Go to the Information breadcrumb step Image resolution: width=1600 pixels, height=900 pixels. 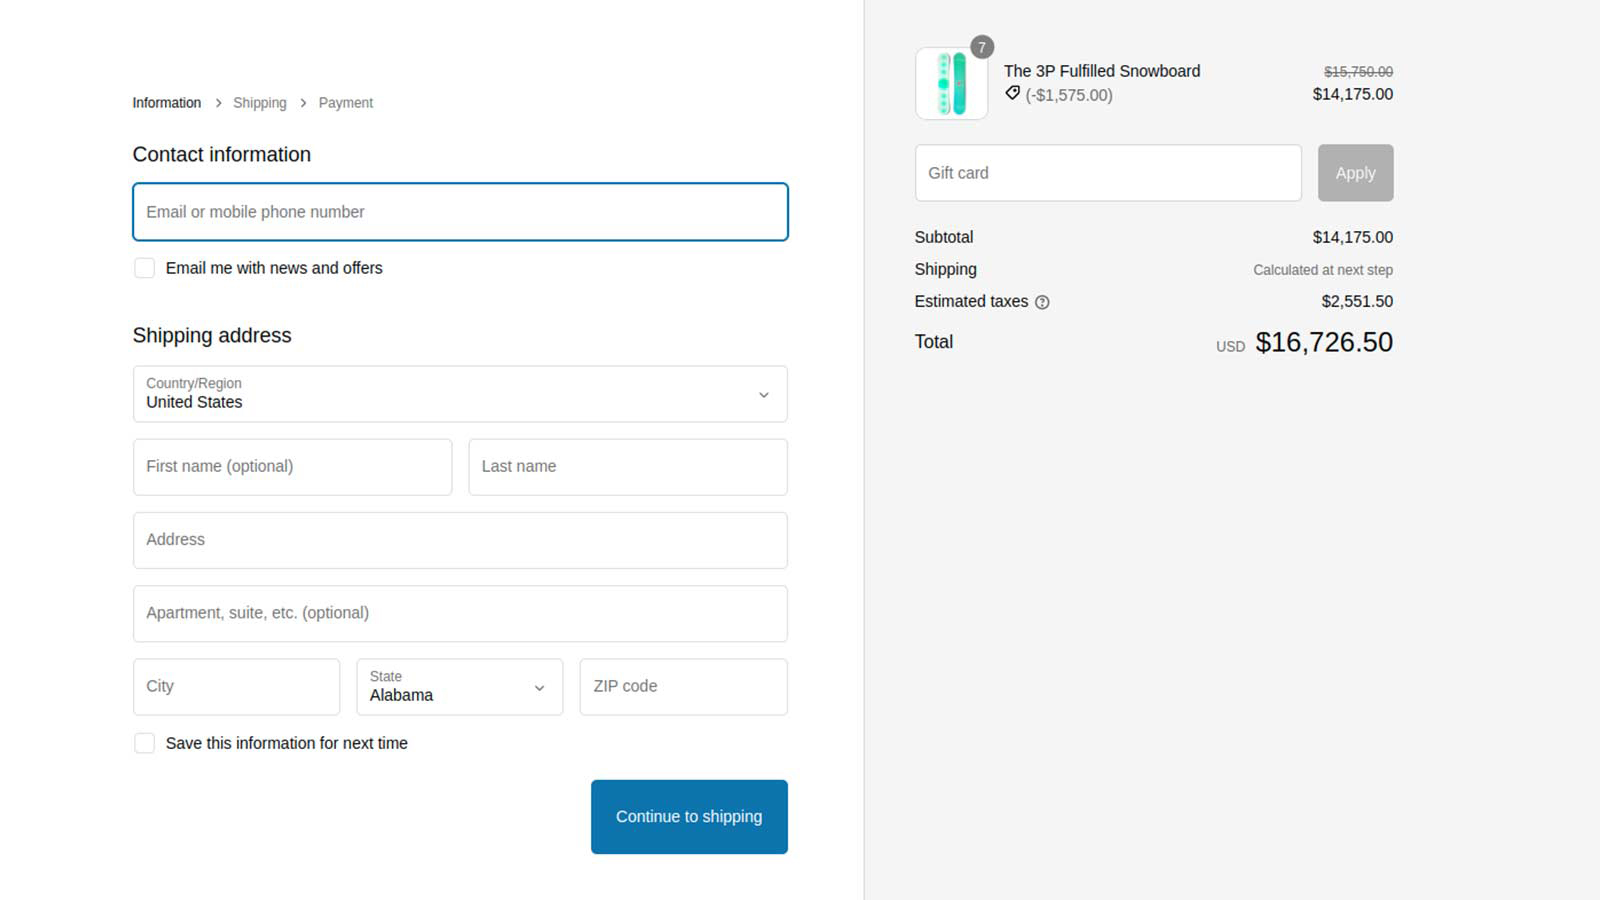(x=166, y=103)
